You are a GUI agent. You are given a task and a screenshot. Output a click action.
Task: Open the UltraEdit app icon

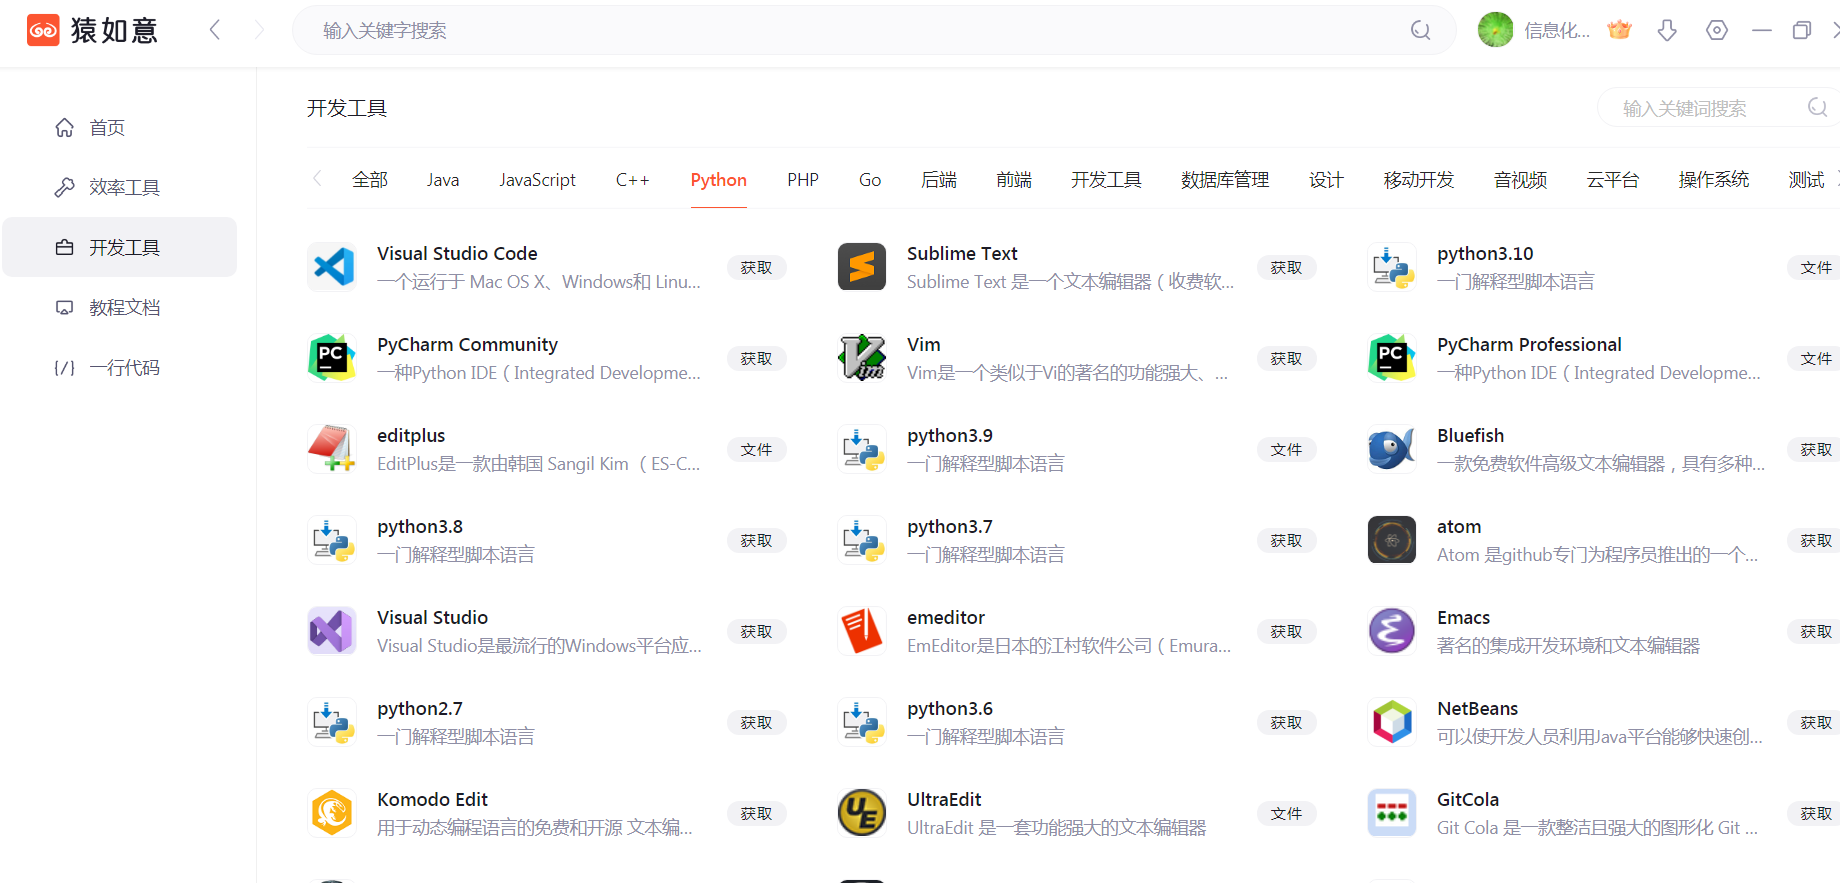862,813
